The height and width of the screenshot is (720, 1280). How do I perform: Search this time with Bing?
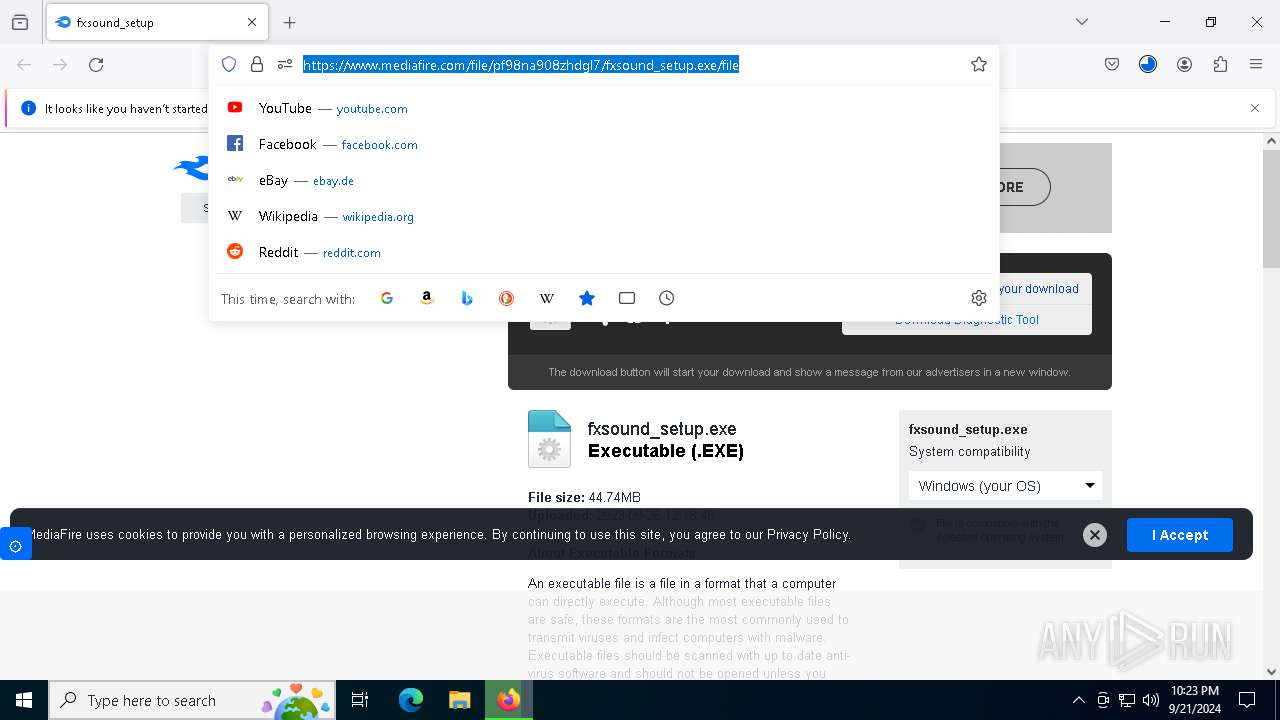click(467, 298)
